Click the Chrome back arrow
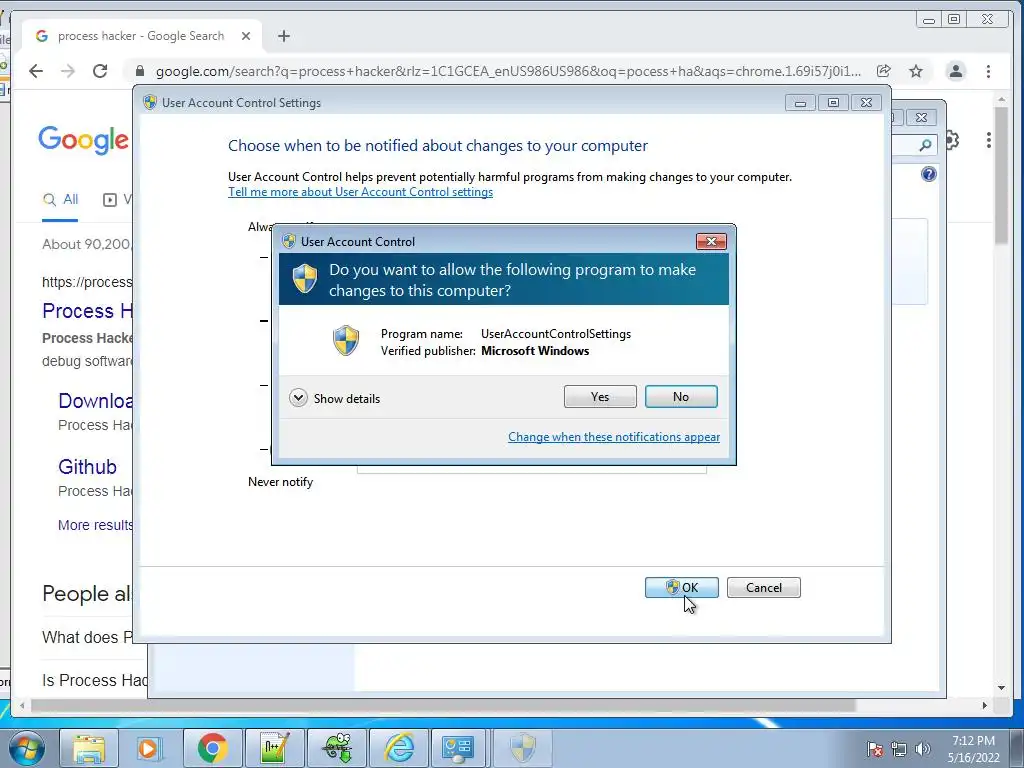 pyautogui.click(x=36, y=71)
